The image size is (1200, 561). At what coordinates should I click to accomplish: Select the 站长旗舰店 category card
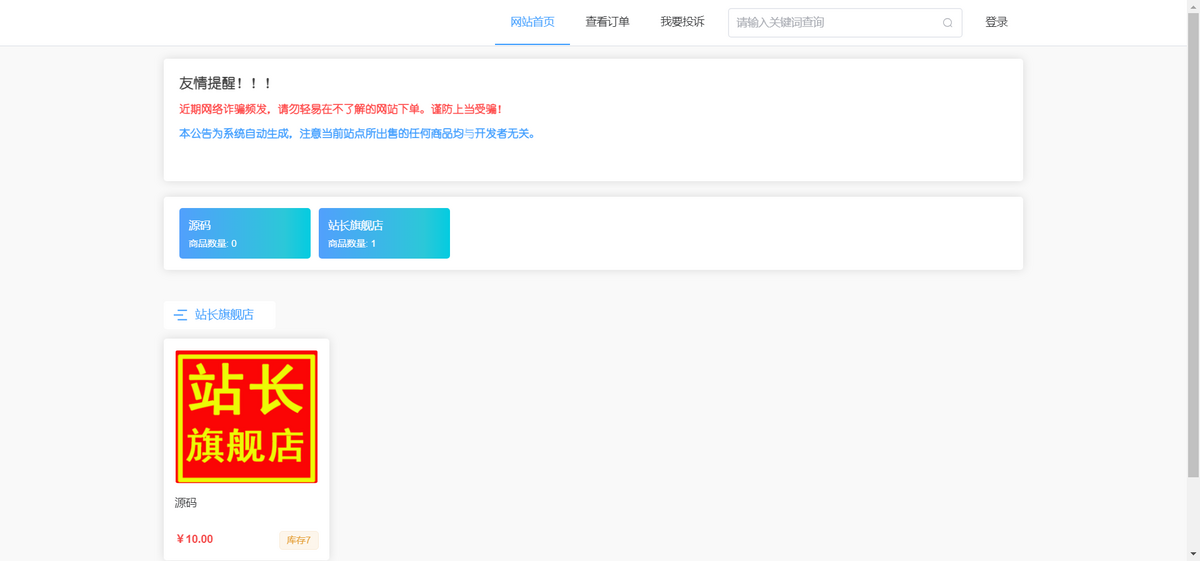[384, 233]
